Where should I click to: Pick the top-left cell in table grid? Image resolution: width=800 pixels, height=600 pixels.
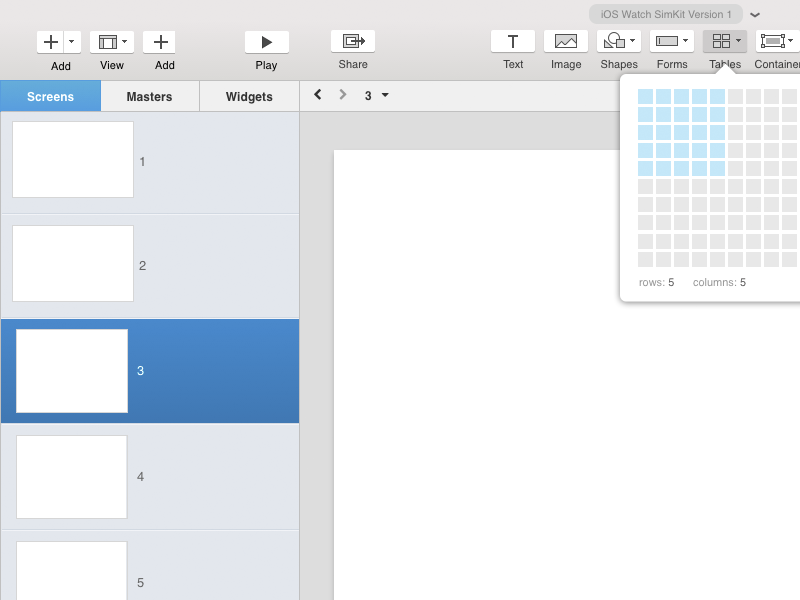[x=645, y=96]
